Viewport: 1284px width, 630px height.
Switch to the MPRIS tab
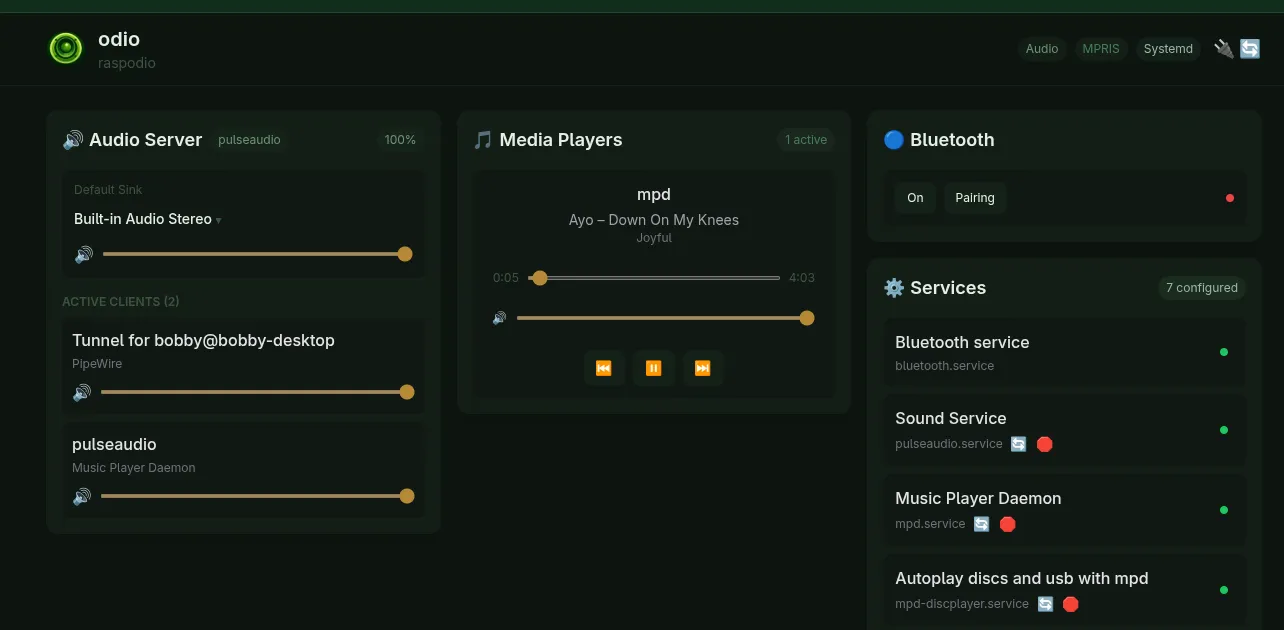tap(1101, 48)
